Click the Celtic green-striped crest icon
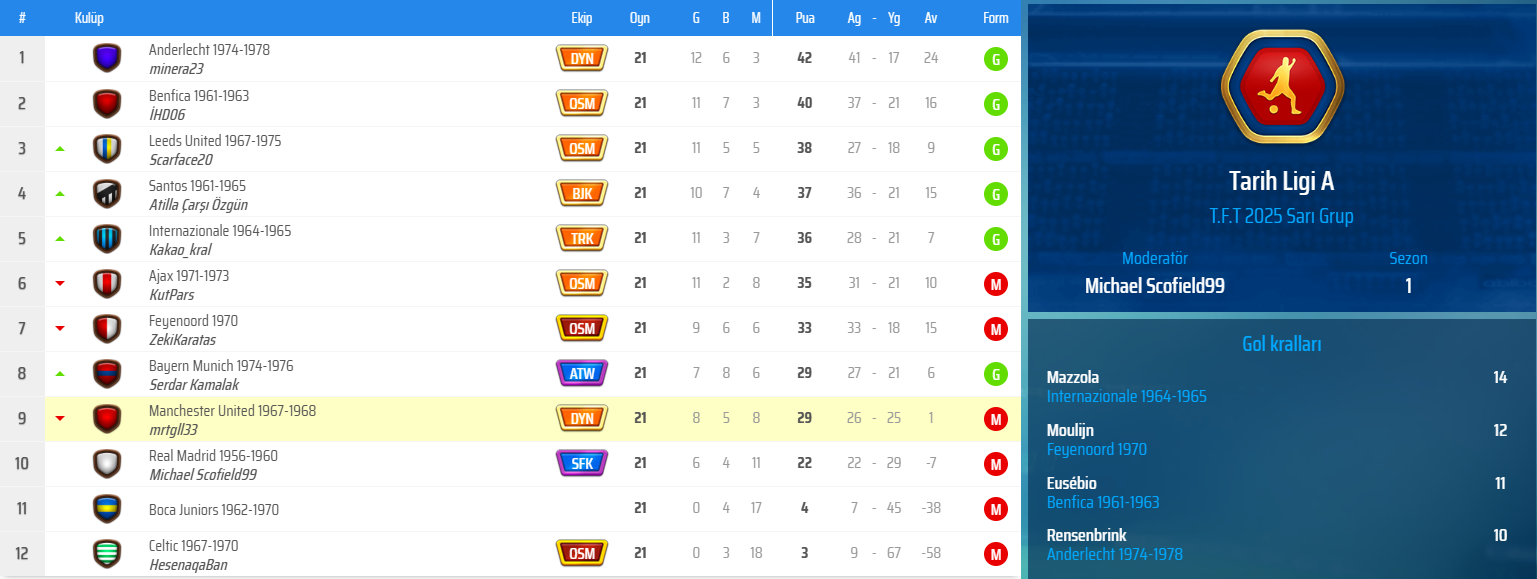This screenshot has width=1537, height=579. coord(107,554)
